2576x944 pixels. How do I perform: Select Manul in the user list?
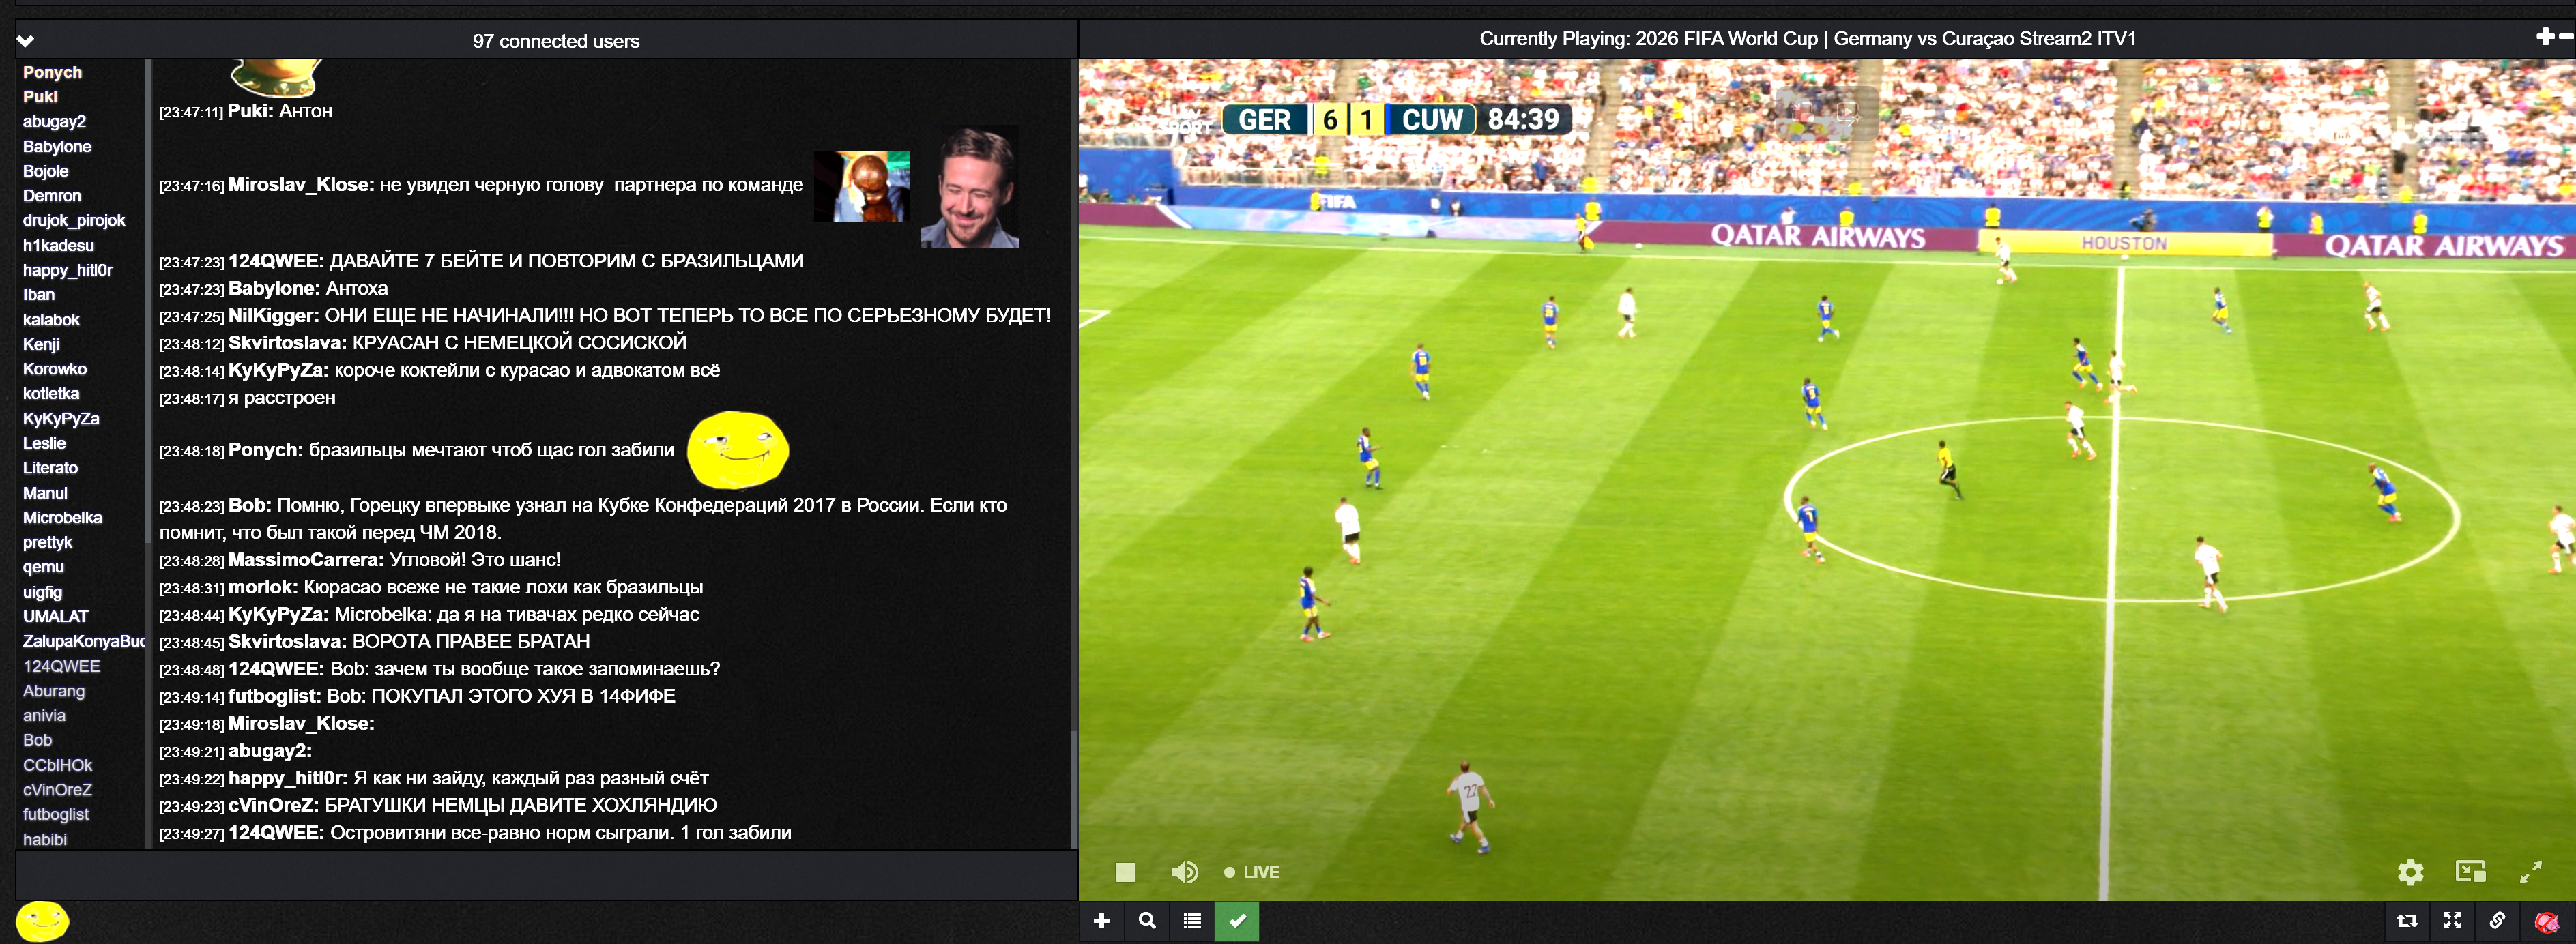[x=45, y=493]
